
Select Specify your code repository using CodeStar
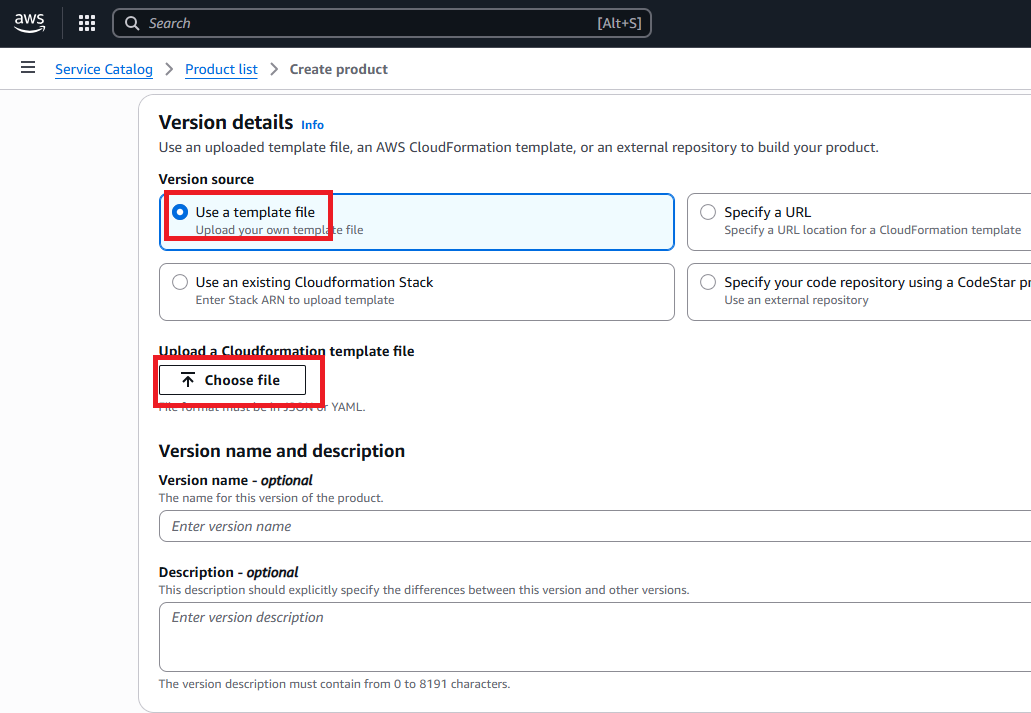click(708, 282)
